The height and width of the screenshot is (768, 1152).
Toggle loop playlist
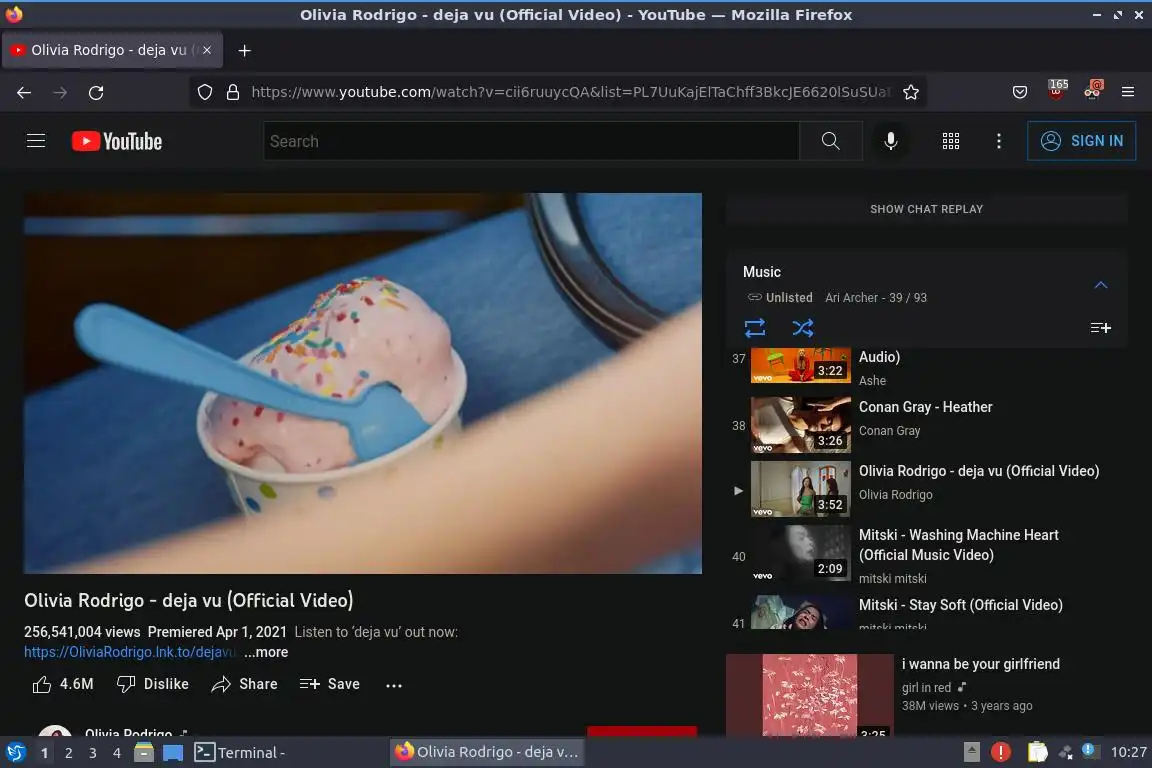click(x=755, y=328)
